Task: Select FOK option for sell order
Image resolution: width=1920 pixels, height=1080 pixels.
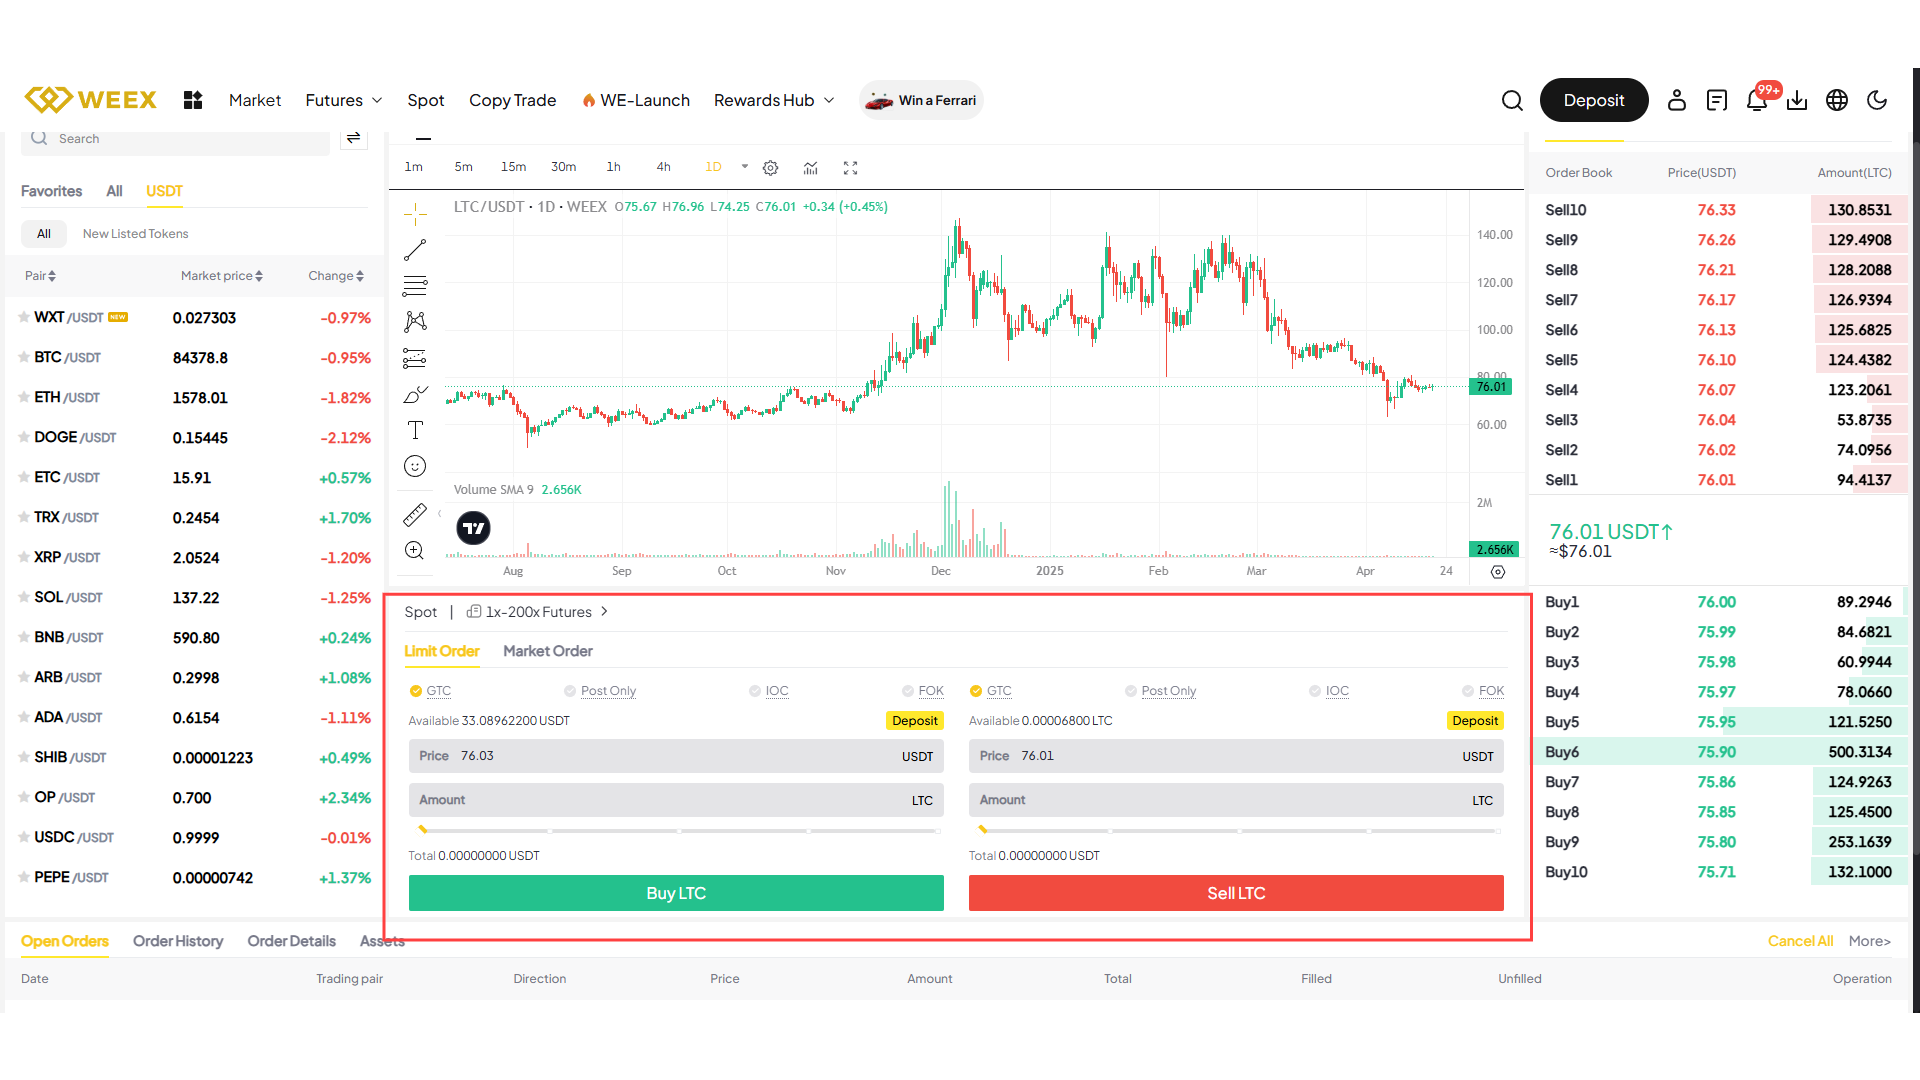Action: coord(1483,691)
